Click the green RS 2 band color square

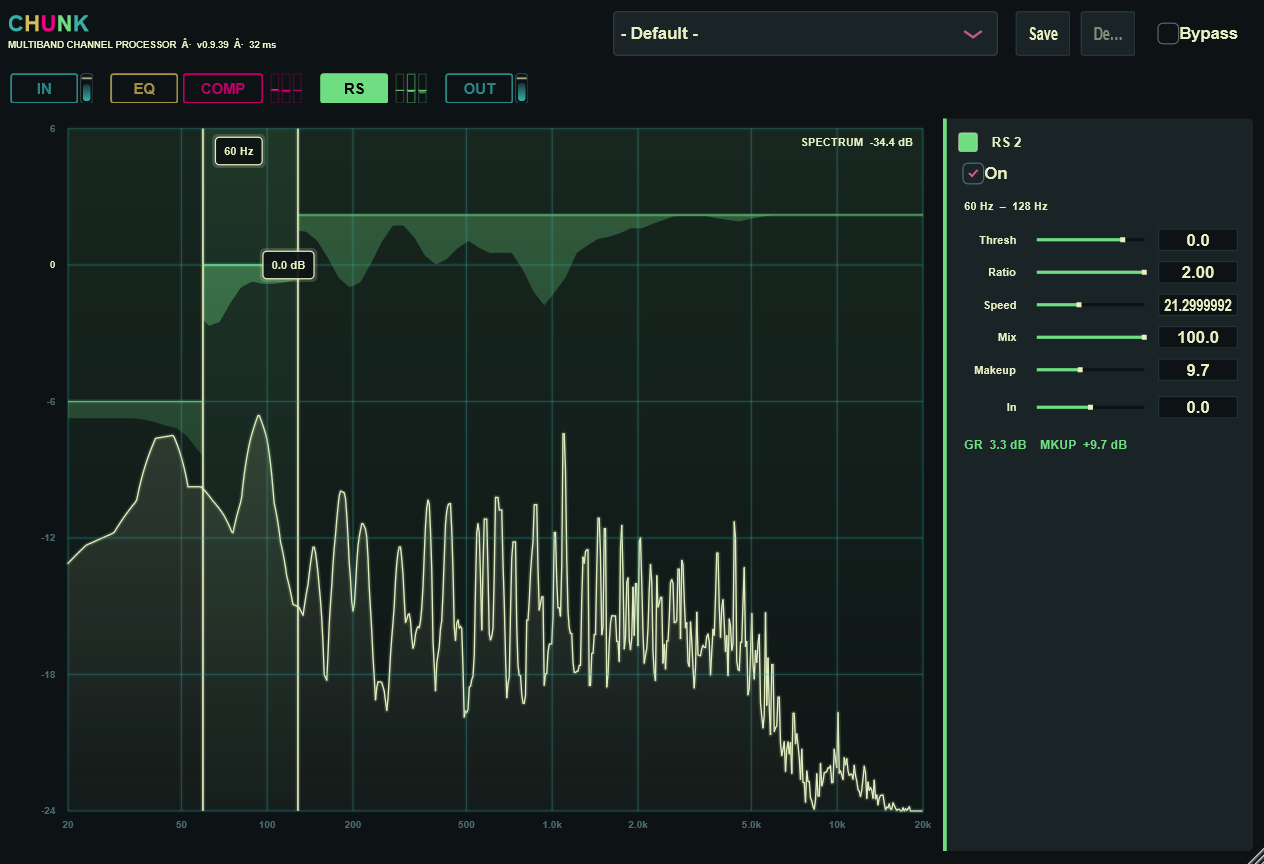click(x=968, y=142)
